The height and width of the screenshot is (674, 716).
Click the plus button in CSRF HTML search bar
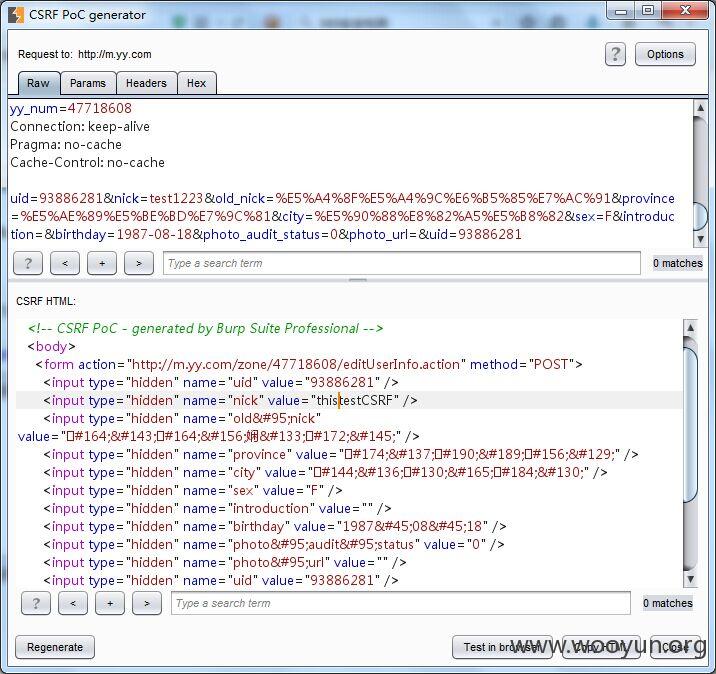point(110,603)
